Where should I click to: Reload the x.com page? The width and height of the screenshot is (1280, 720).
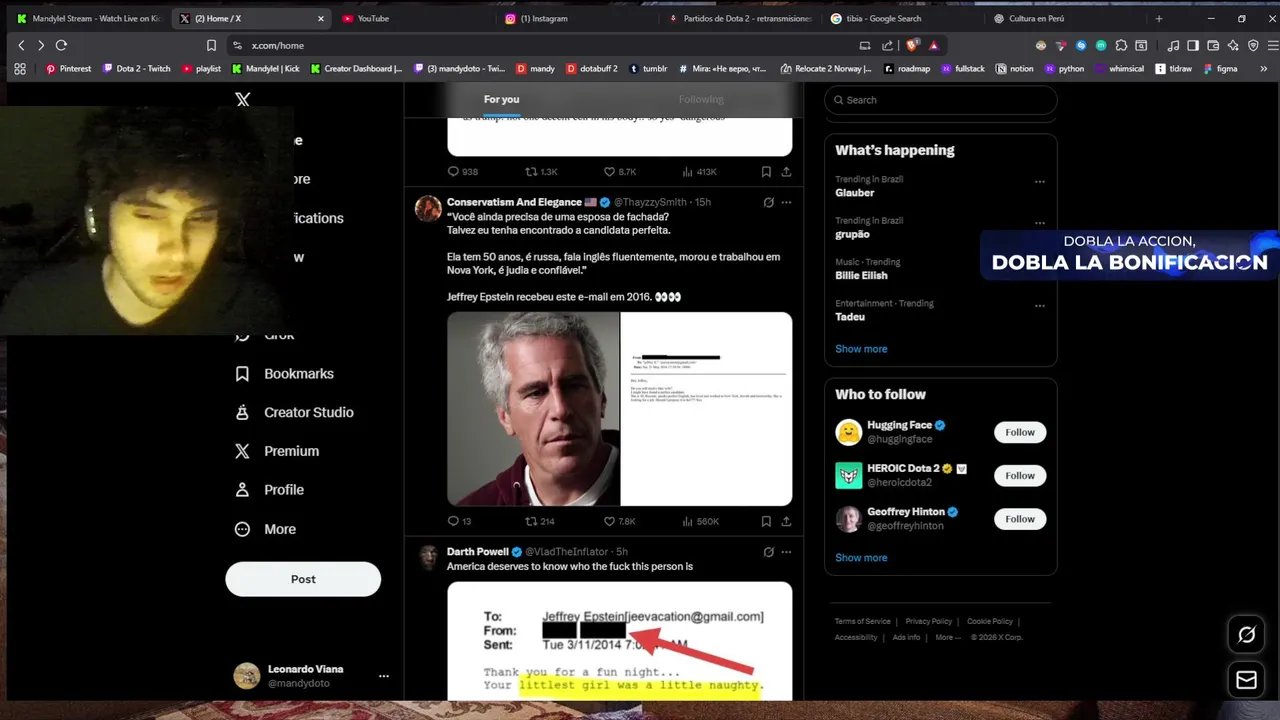[61, 45]
